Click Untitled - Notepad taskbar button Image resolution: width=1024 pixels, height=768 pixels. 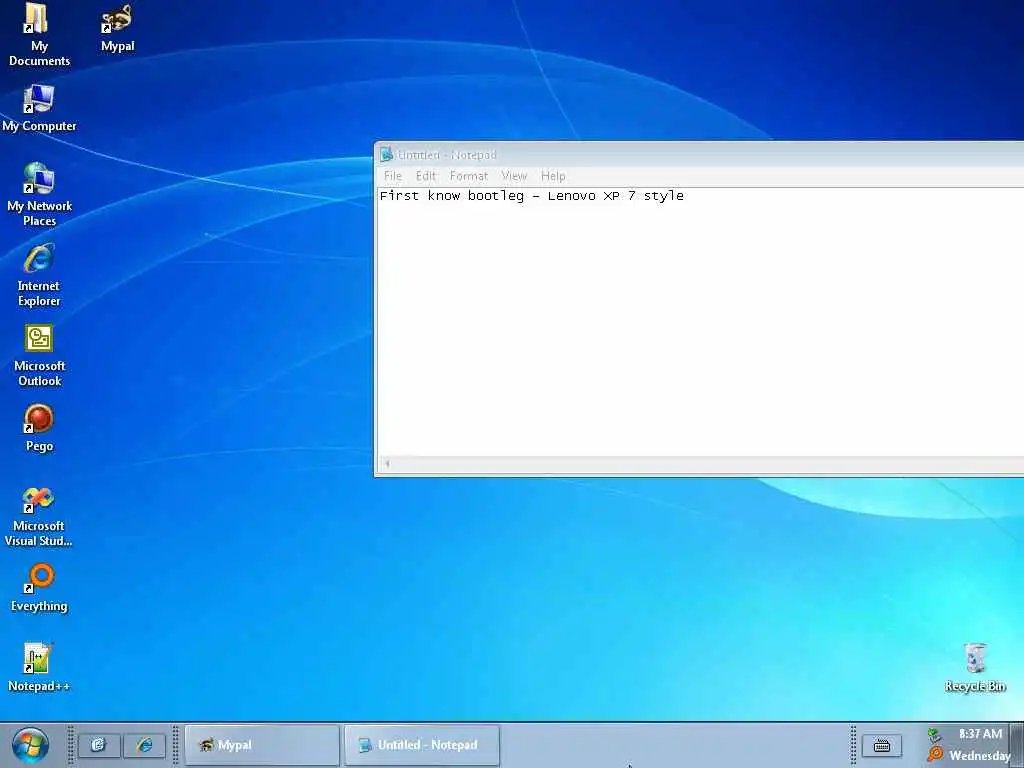tap(422, 744)
